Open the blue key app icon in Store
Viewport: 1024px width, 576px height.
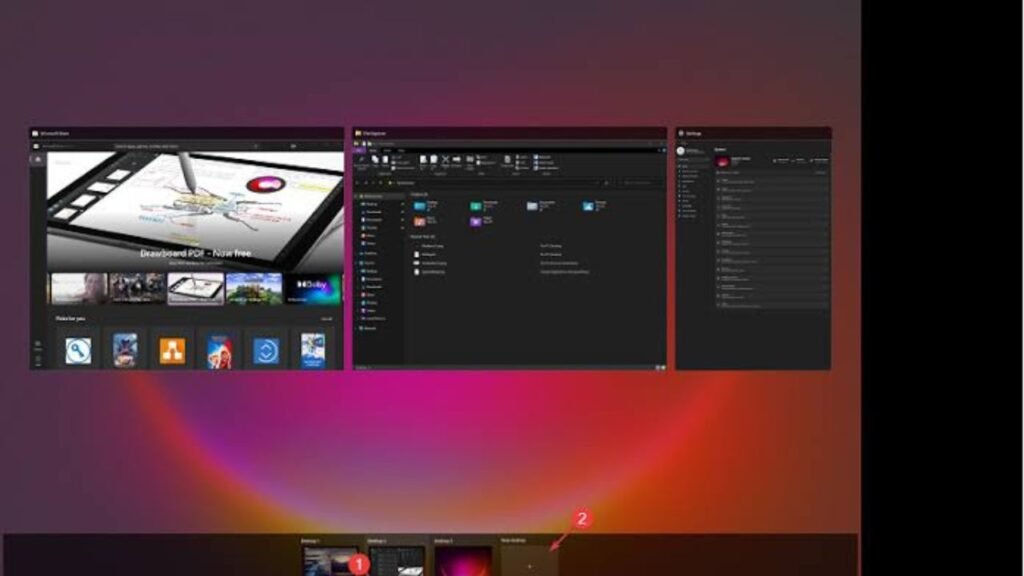click(78, 351)
